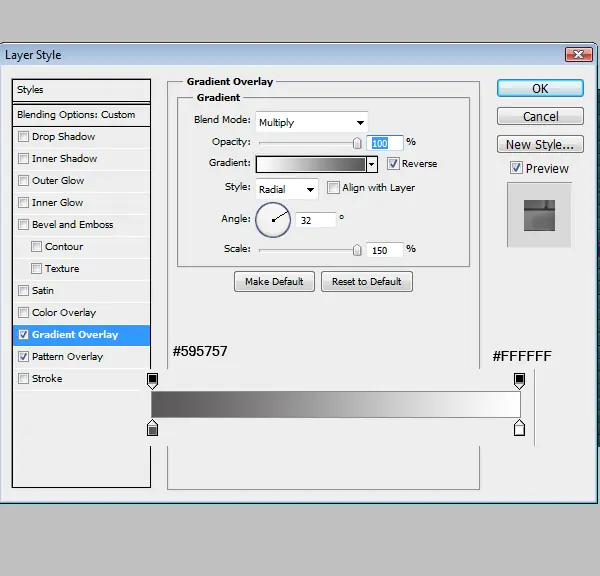Image resolution: width=600 pixels, height=576 pixels.
Task: Click the gradient preview swatch
Action: coord(311,165)
